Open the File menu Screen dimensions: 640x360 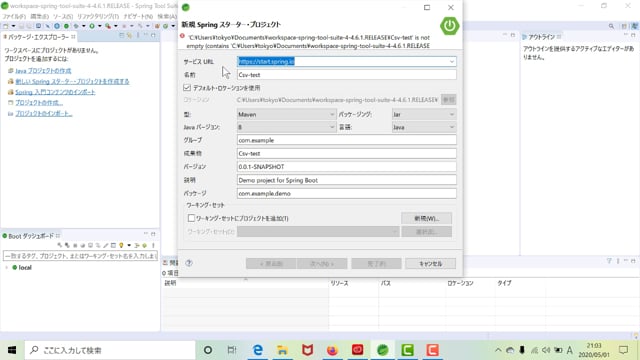(x=14, y=16)
